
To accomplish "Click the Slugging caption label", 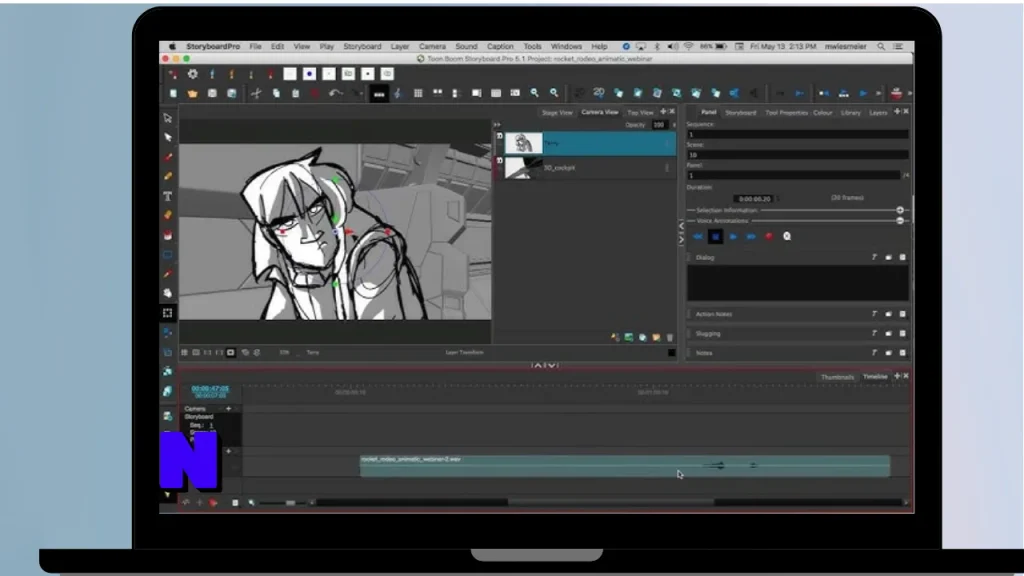I will pos(708,334).
